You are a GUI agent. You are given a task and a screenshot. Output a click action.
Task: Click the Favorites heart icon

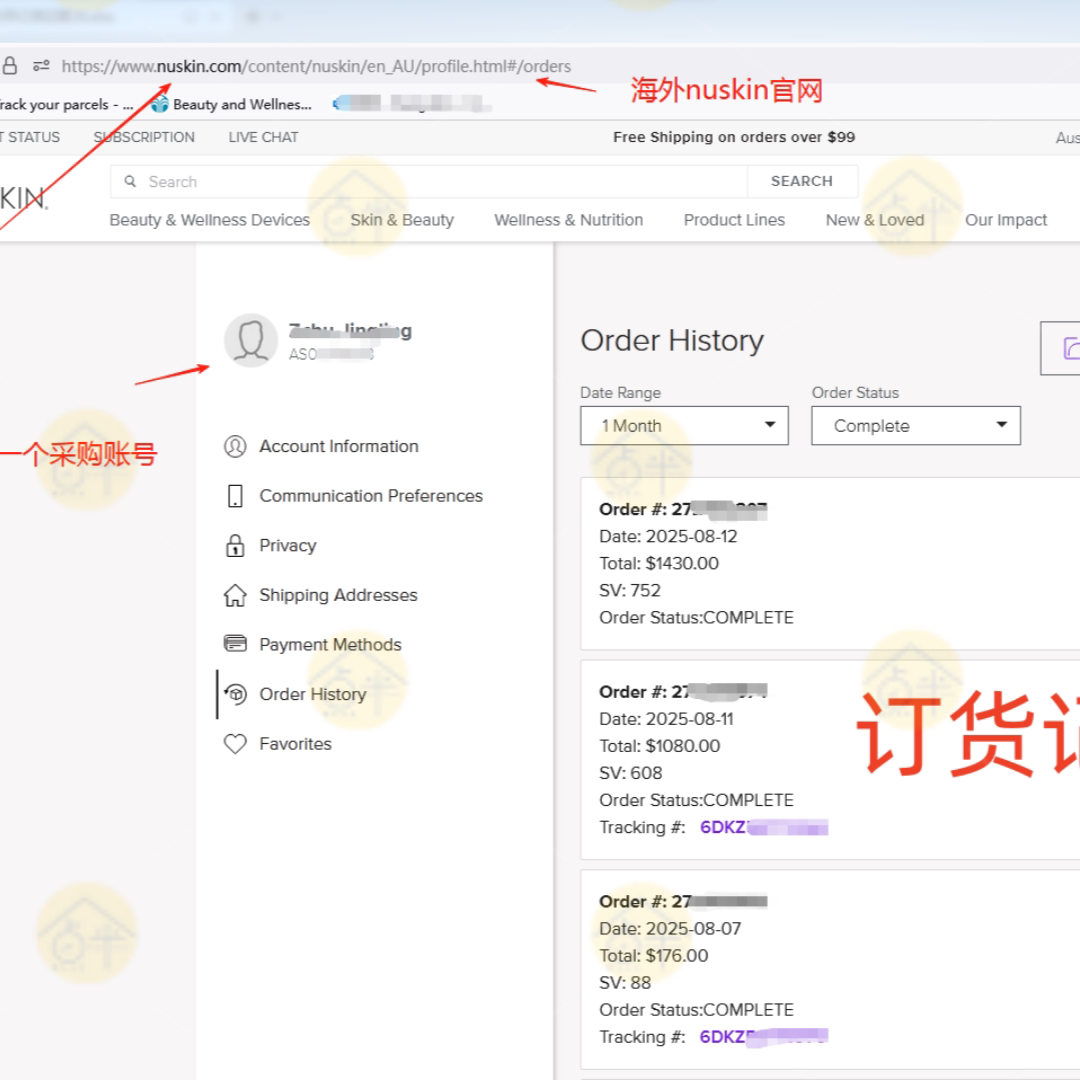coord(235,744)
